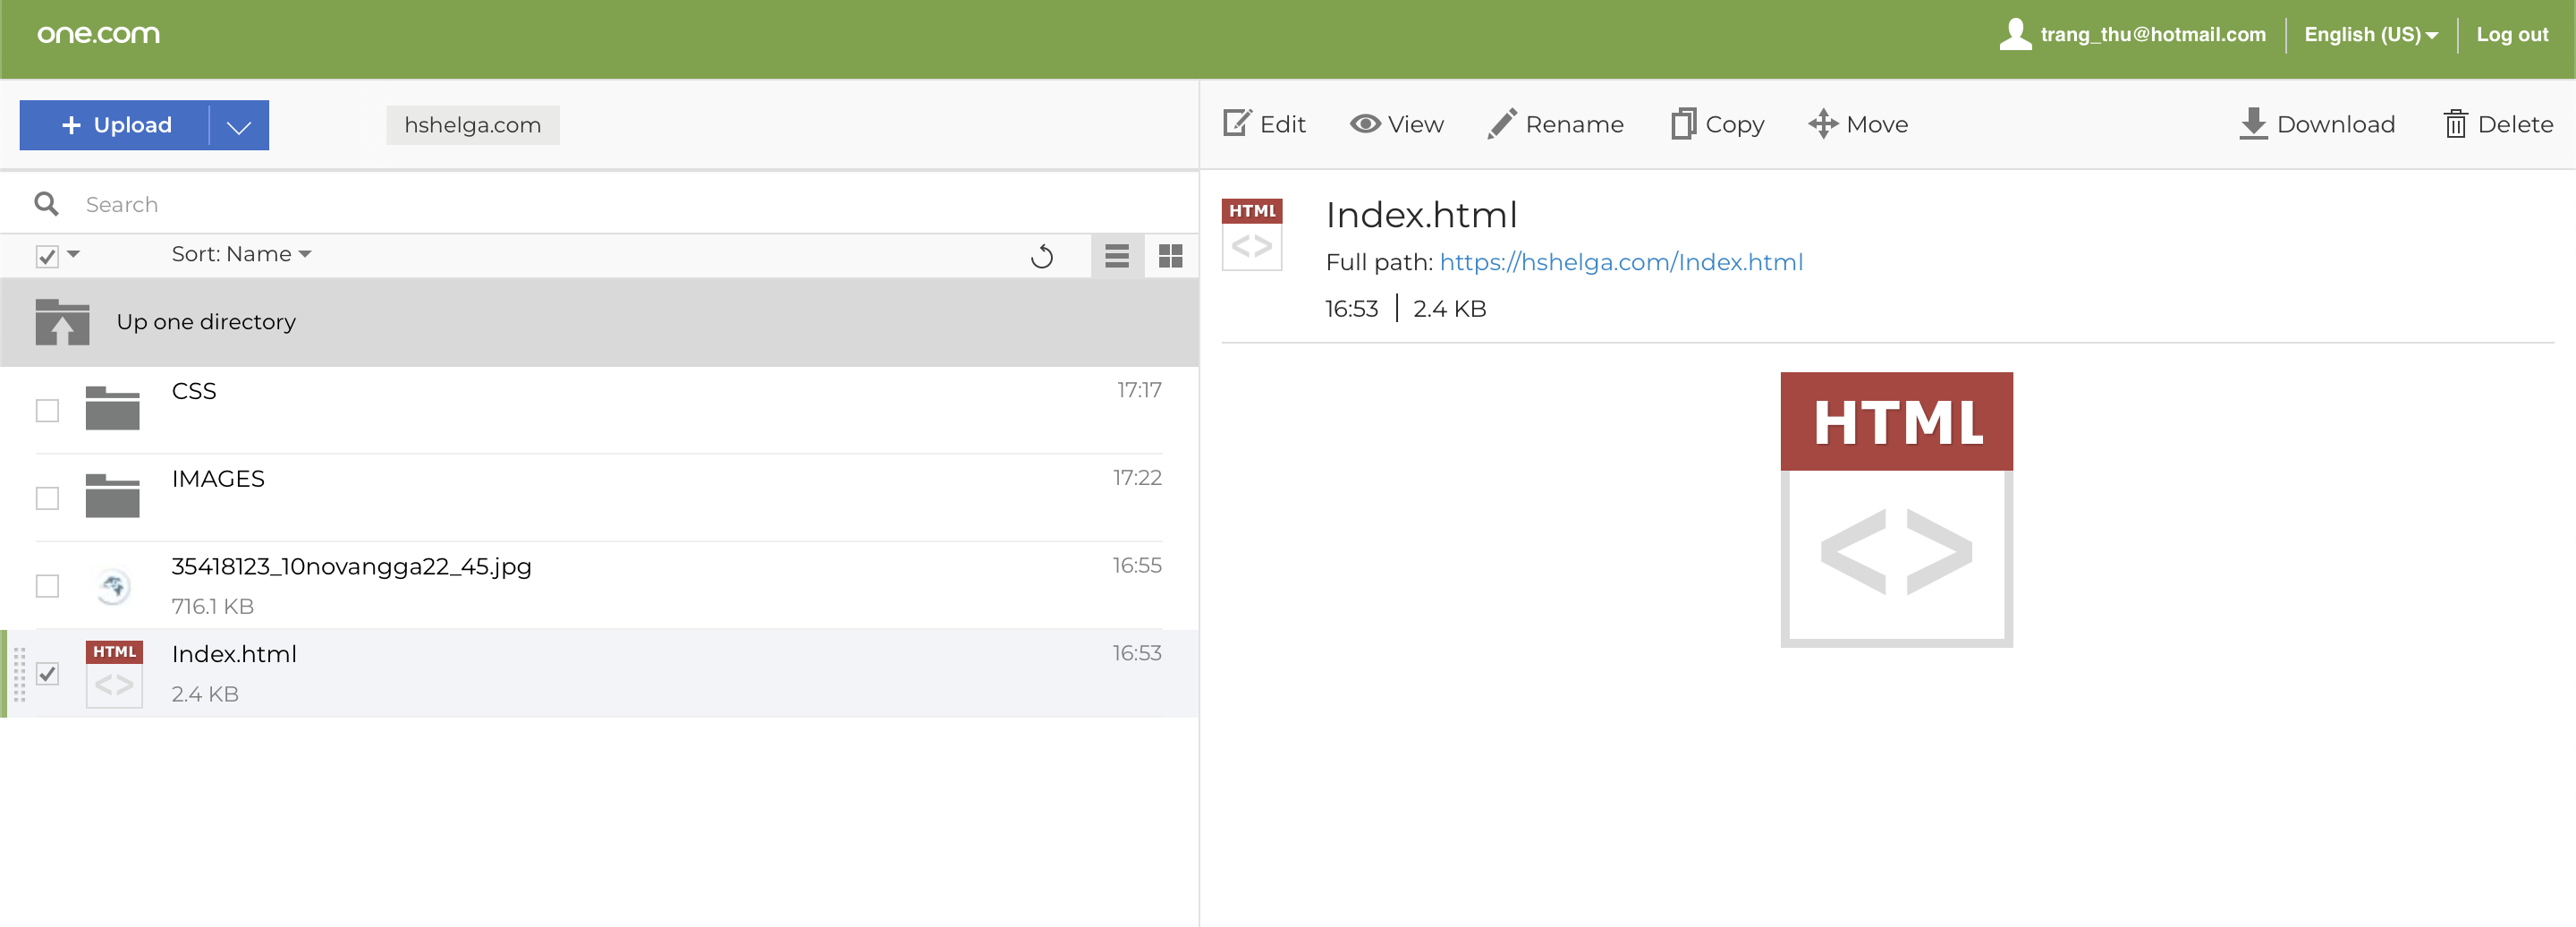This screenshot has height=927, width=2576.
Task: Expand the Upload options arrow
Action: 239,126
